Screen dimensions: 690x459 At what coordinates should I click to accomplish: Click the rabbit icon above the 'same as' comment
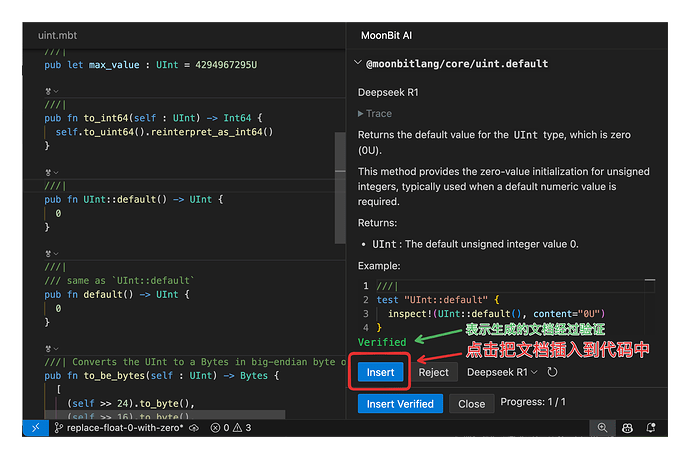pyautogui.click(x=48, y=253)
